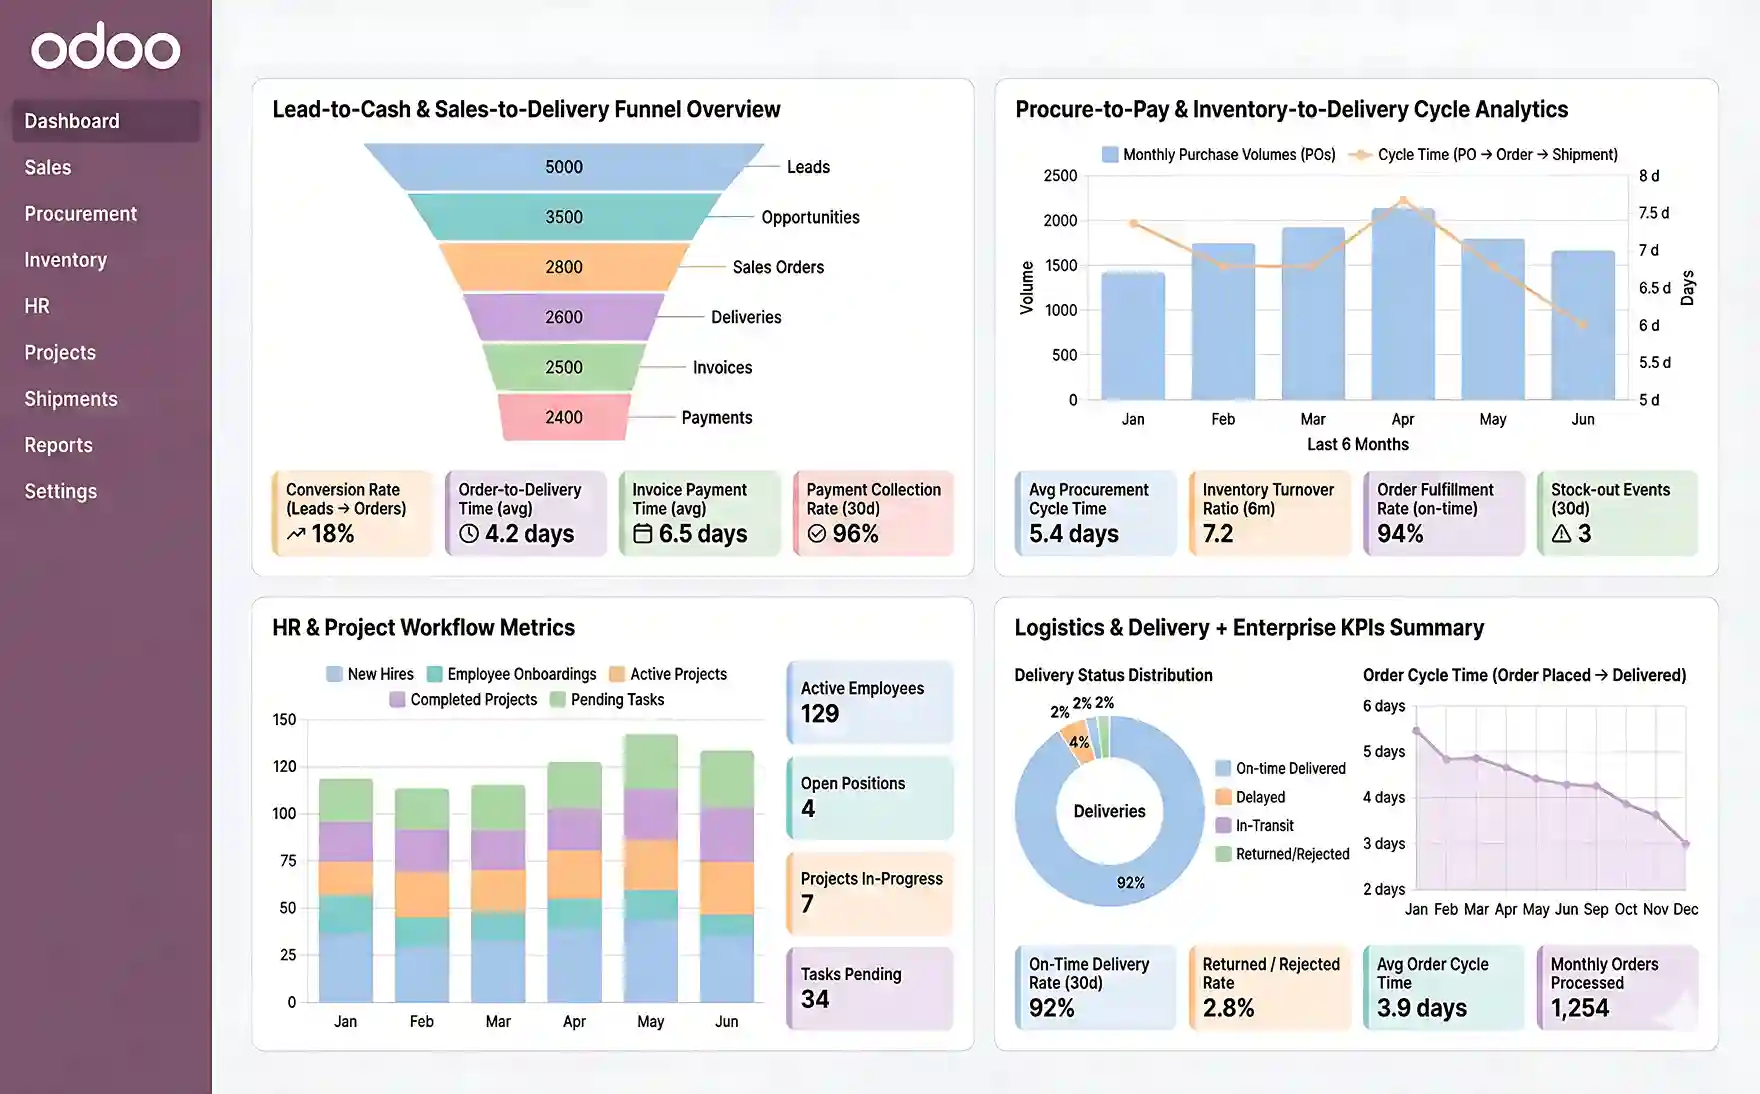
Task: Open the Active Employees 129 card
Action: click(x=870, y=702)
